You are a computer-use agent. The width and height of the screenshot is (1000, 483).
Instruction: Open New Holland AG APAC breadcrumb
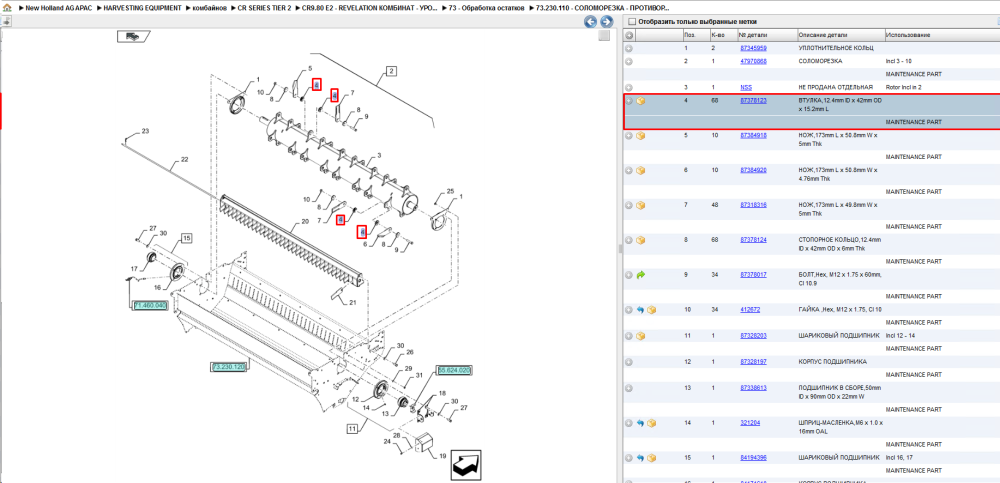point(59,8)
